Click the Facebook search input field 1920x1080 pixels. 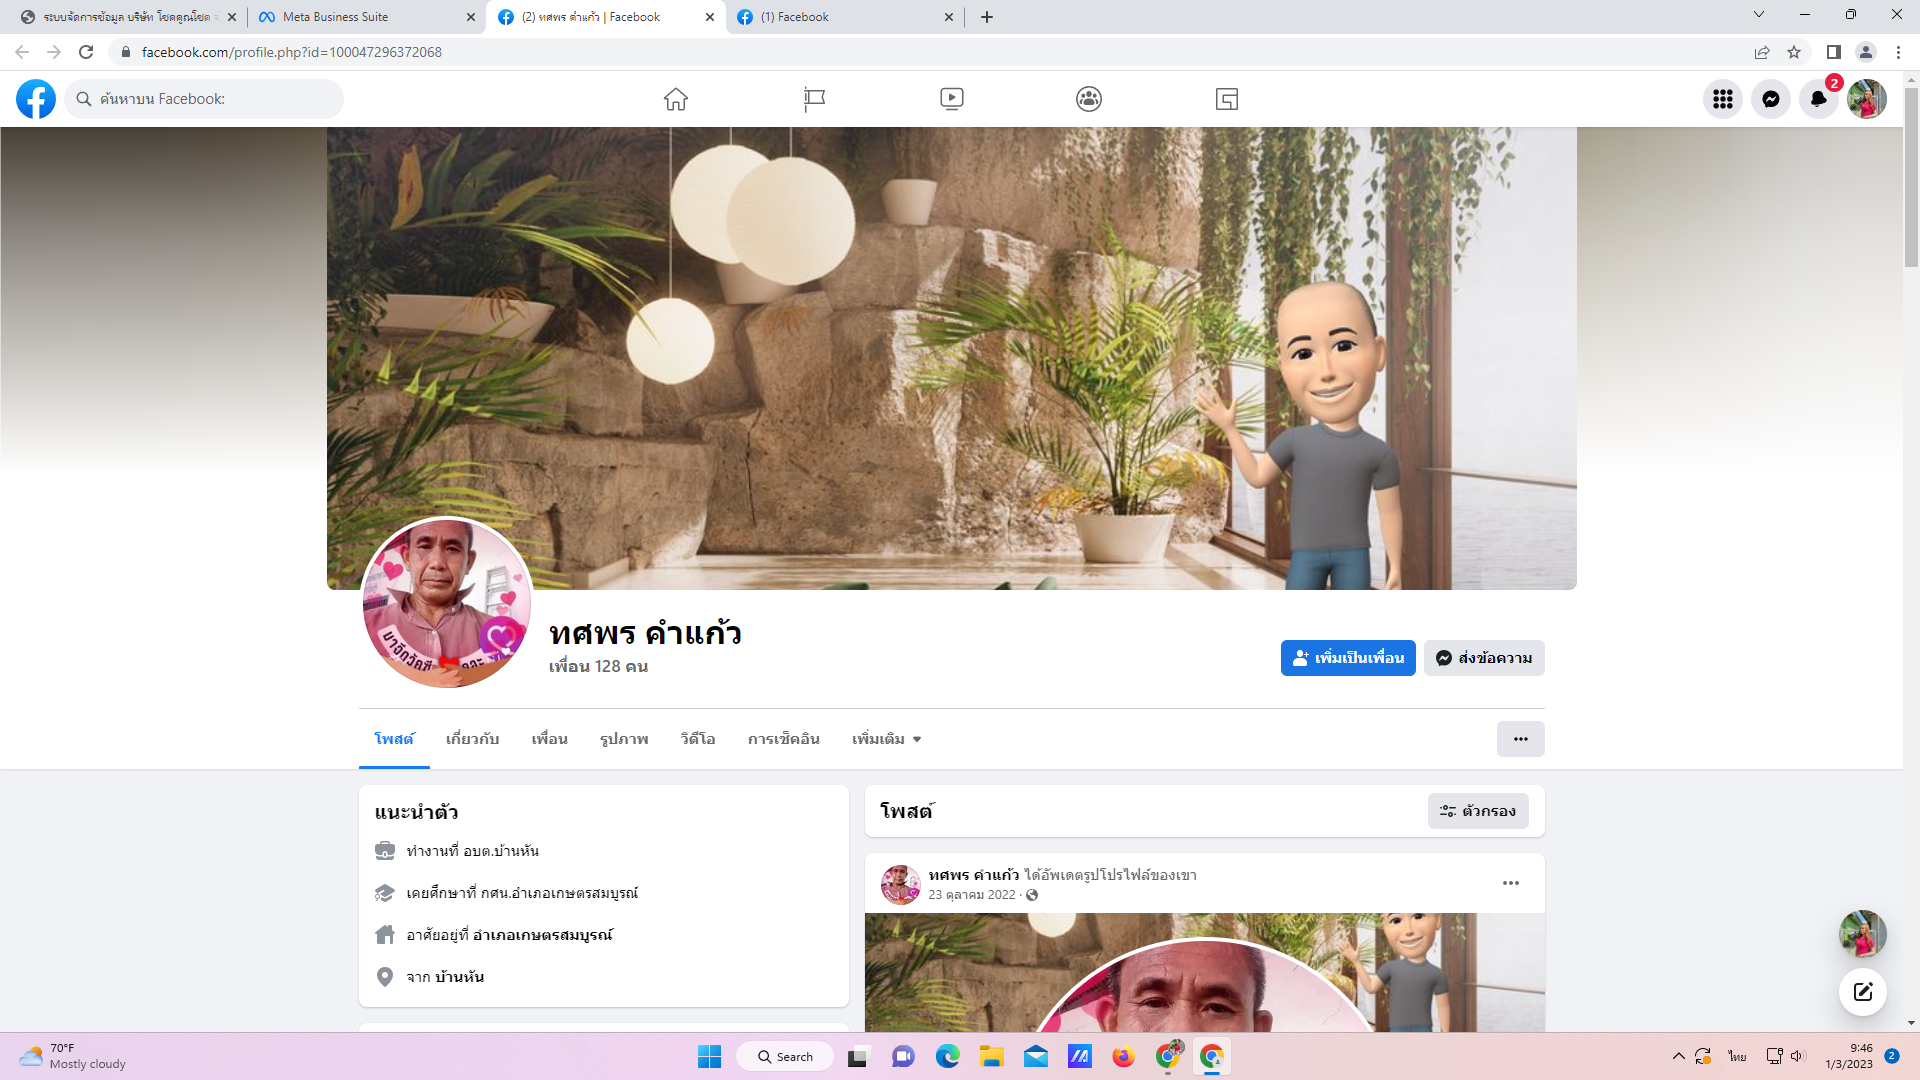210,99
